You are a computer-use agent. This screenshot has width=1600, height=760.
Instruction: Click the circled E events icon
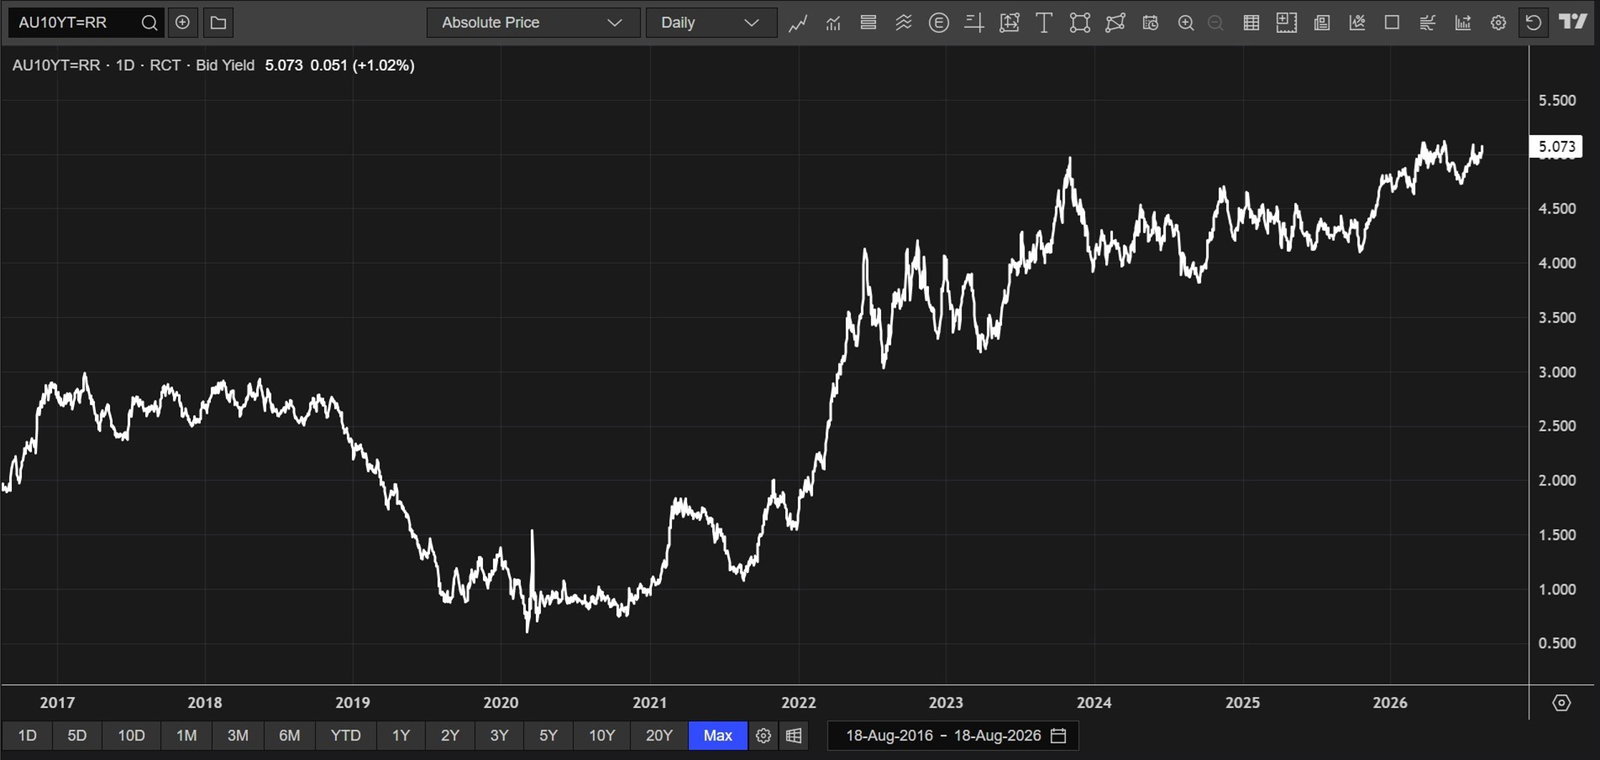(x=938, y=23)
